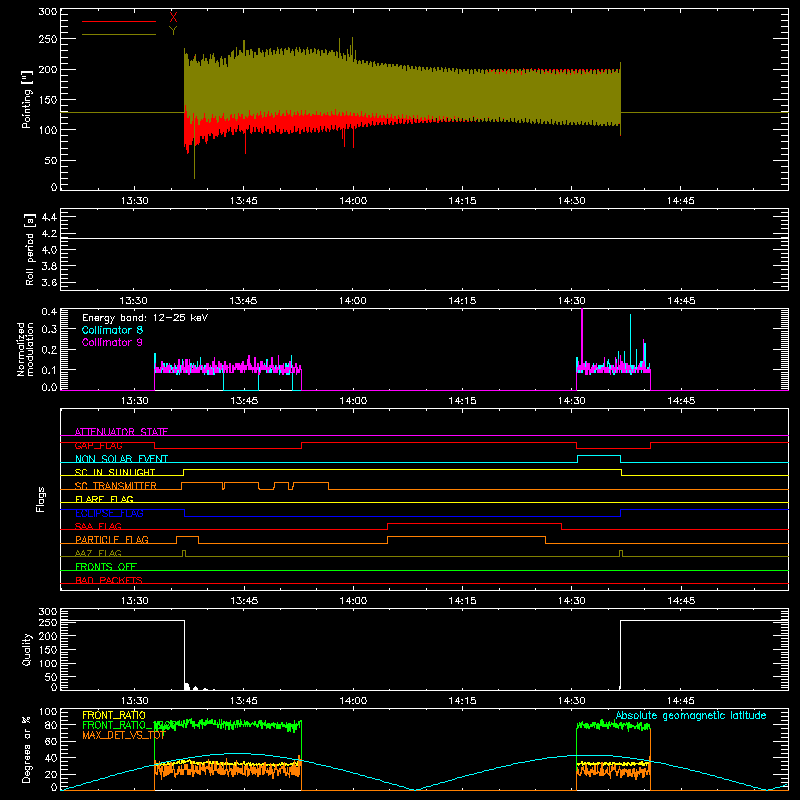The height and width of the screenshot is (800, 800).
Task: Select the SC_IN_SUNLIGHT flag label
Action: 115,472
